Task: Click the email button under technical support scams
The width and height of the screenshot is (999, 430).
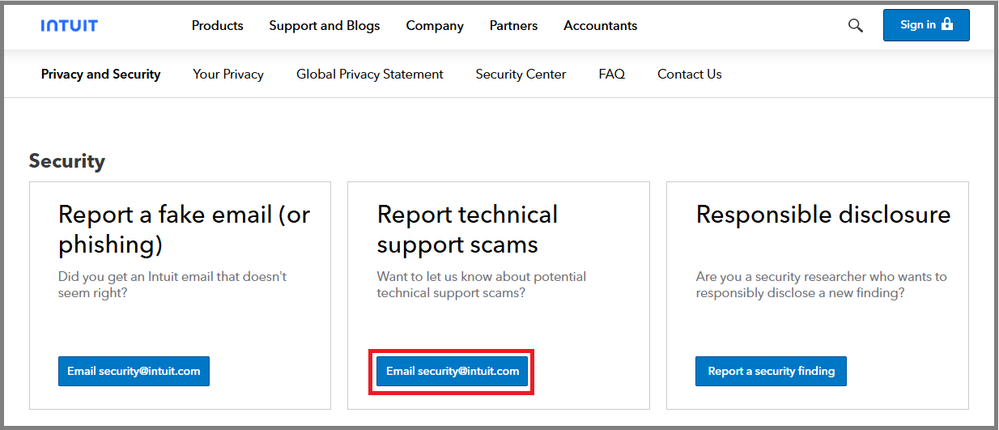Action: (x=452, y=371)
